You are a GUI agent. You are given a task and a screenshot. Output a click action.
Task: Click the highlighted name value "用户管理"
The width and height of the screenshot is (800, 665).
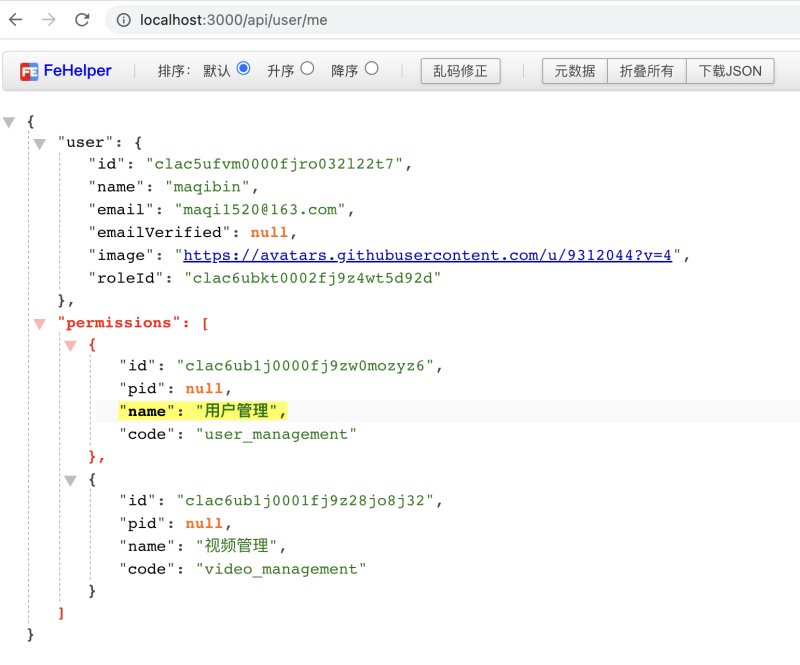click(237, 411)
